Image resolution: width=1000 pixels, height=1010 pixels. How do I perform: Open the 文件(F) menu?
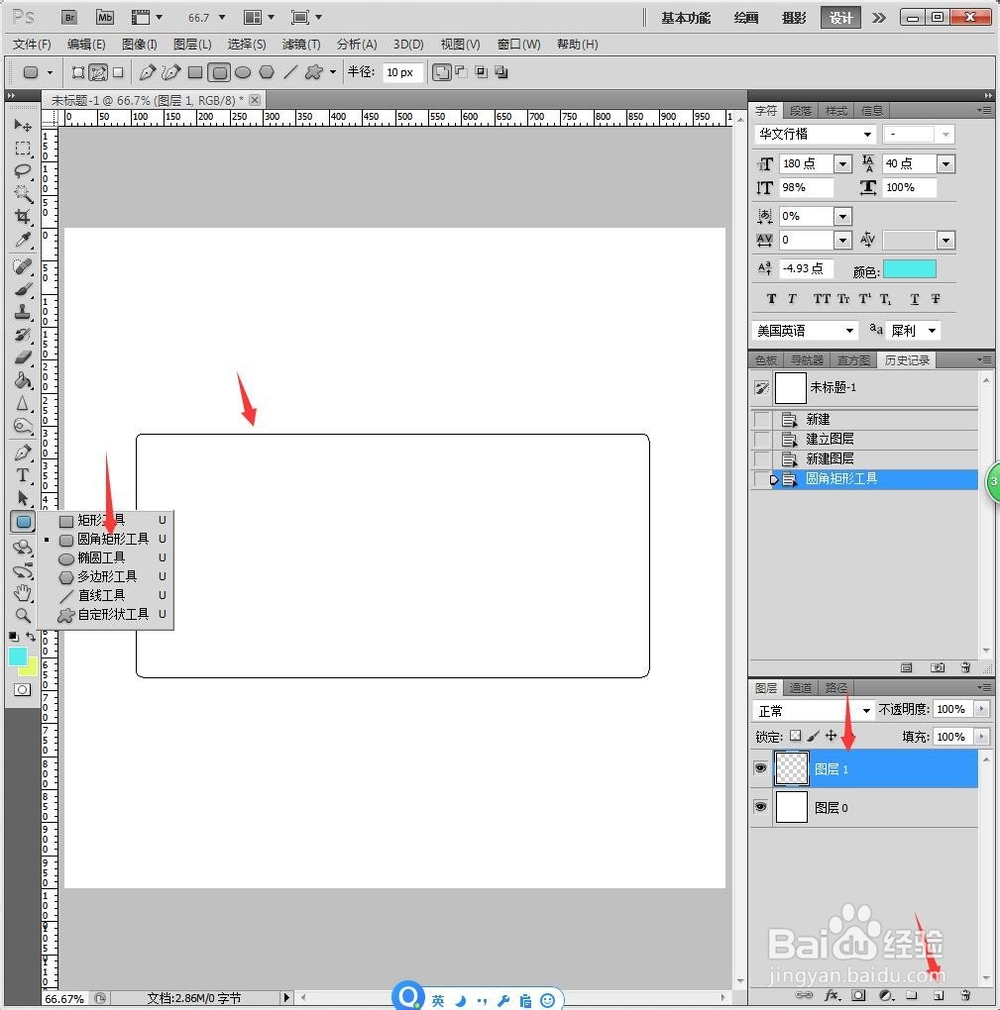tap(32, 44)
